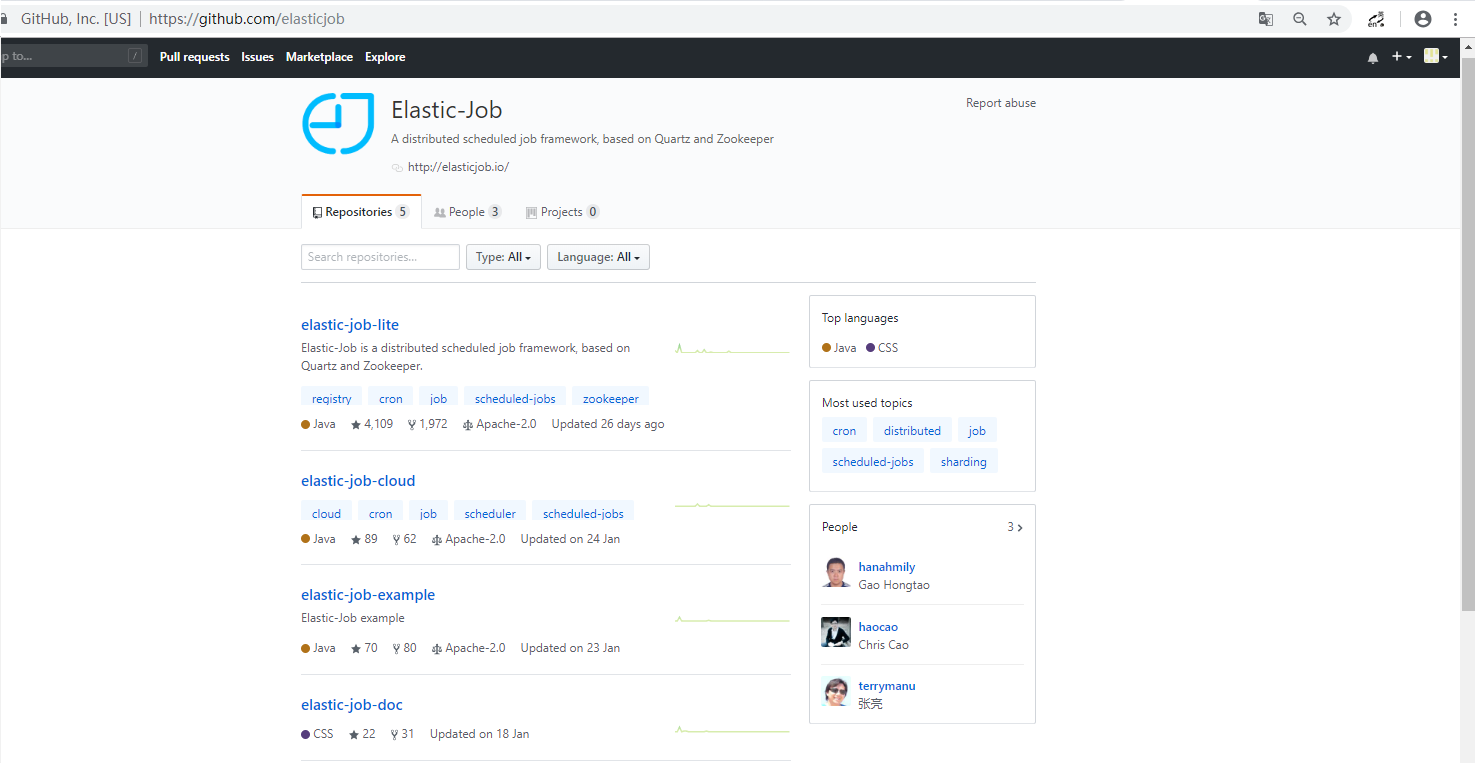Click the Search repositories input field
Screen dimensions: 1475x763
pyautogui.click(x=380, y=257)
